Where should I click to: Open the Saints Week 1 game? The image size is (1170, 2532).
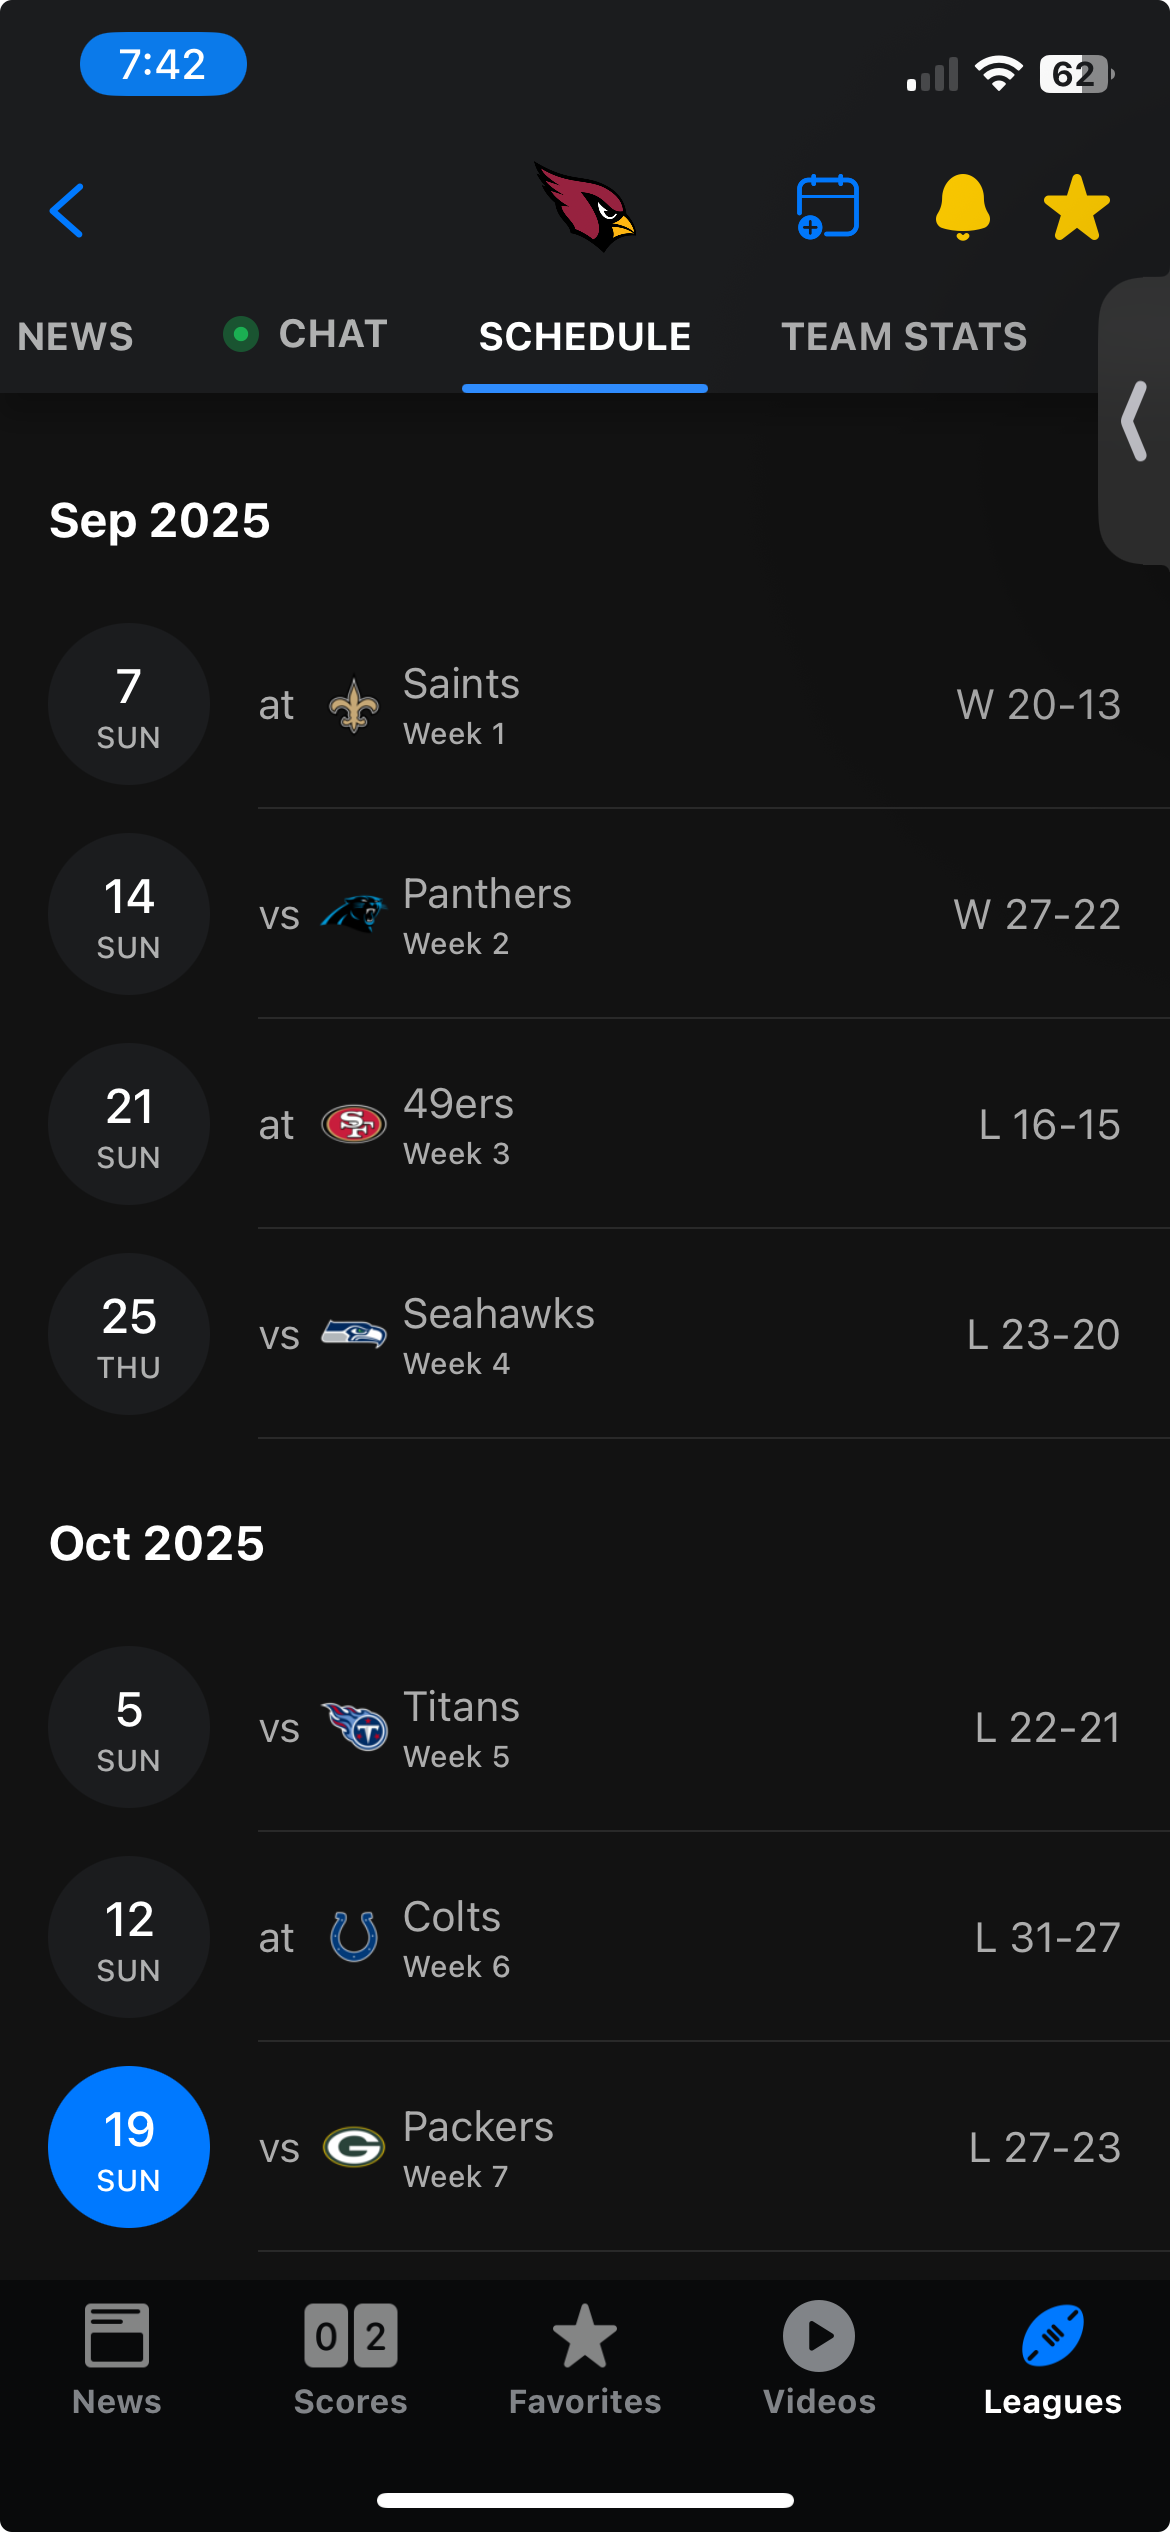[690, 705]
